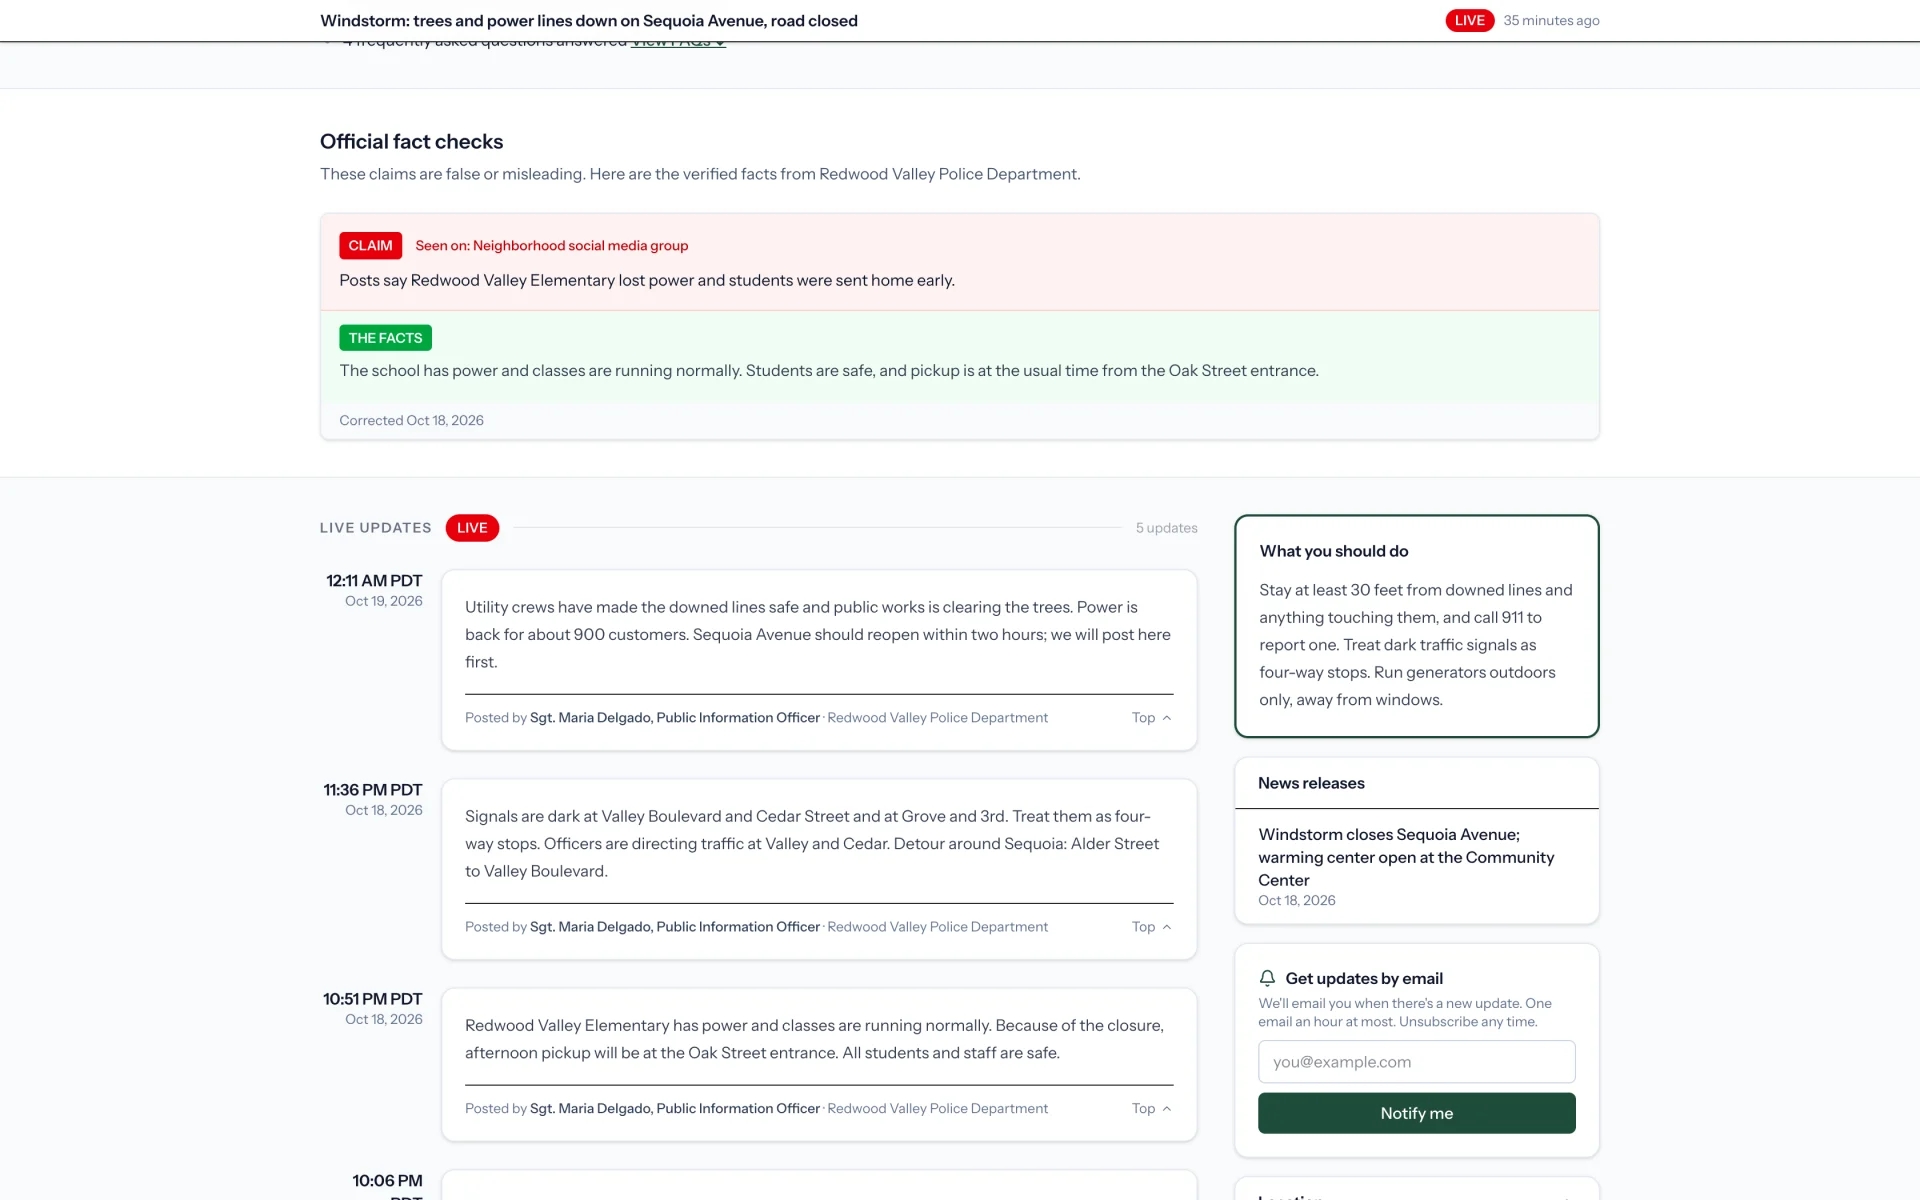Click the Windstorm headline in the top bar

click(x=589, y=21)
